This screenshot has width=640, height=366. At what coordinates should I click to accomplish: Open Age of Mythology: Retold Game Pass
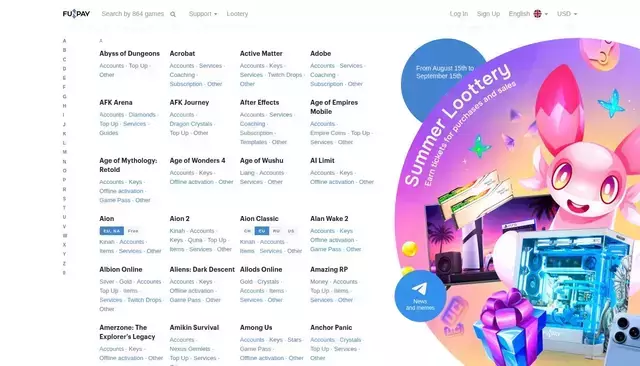click(115, 200)
